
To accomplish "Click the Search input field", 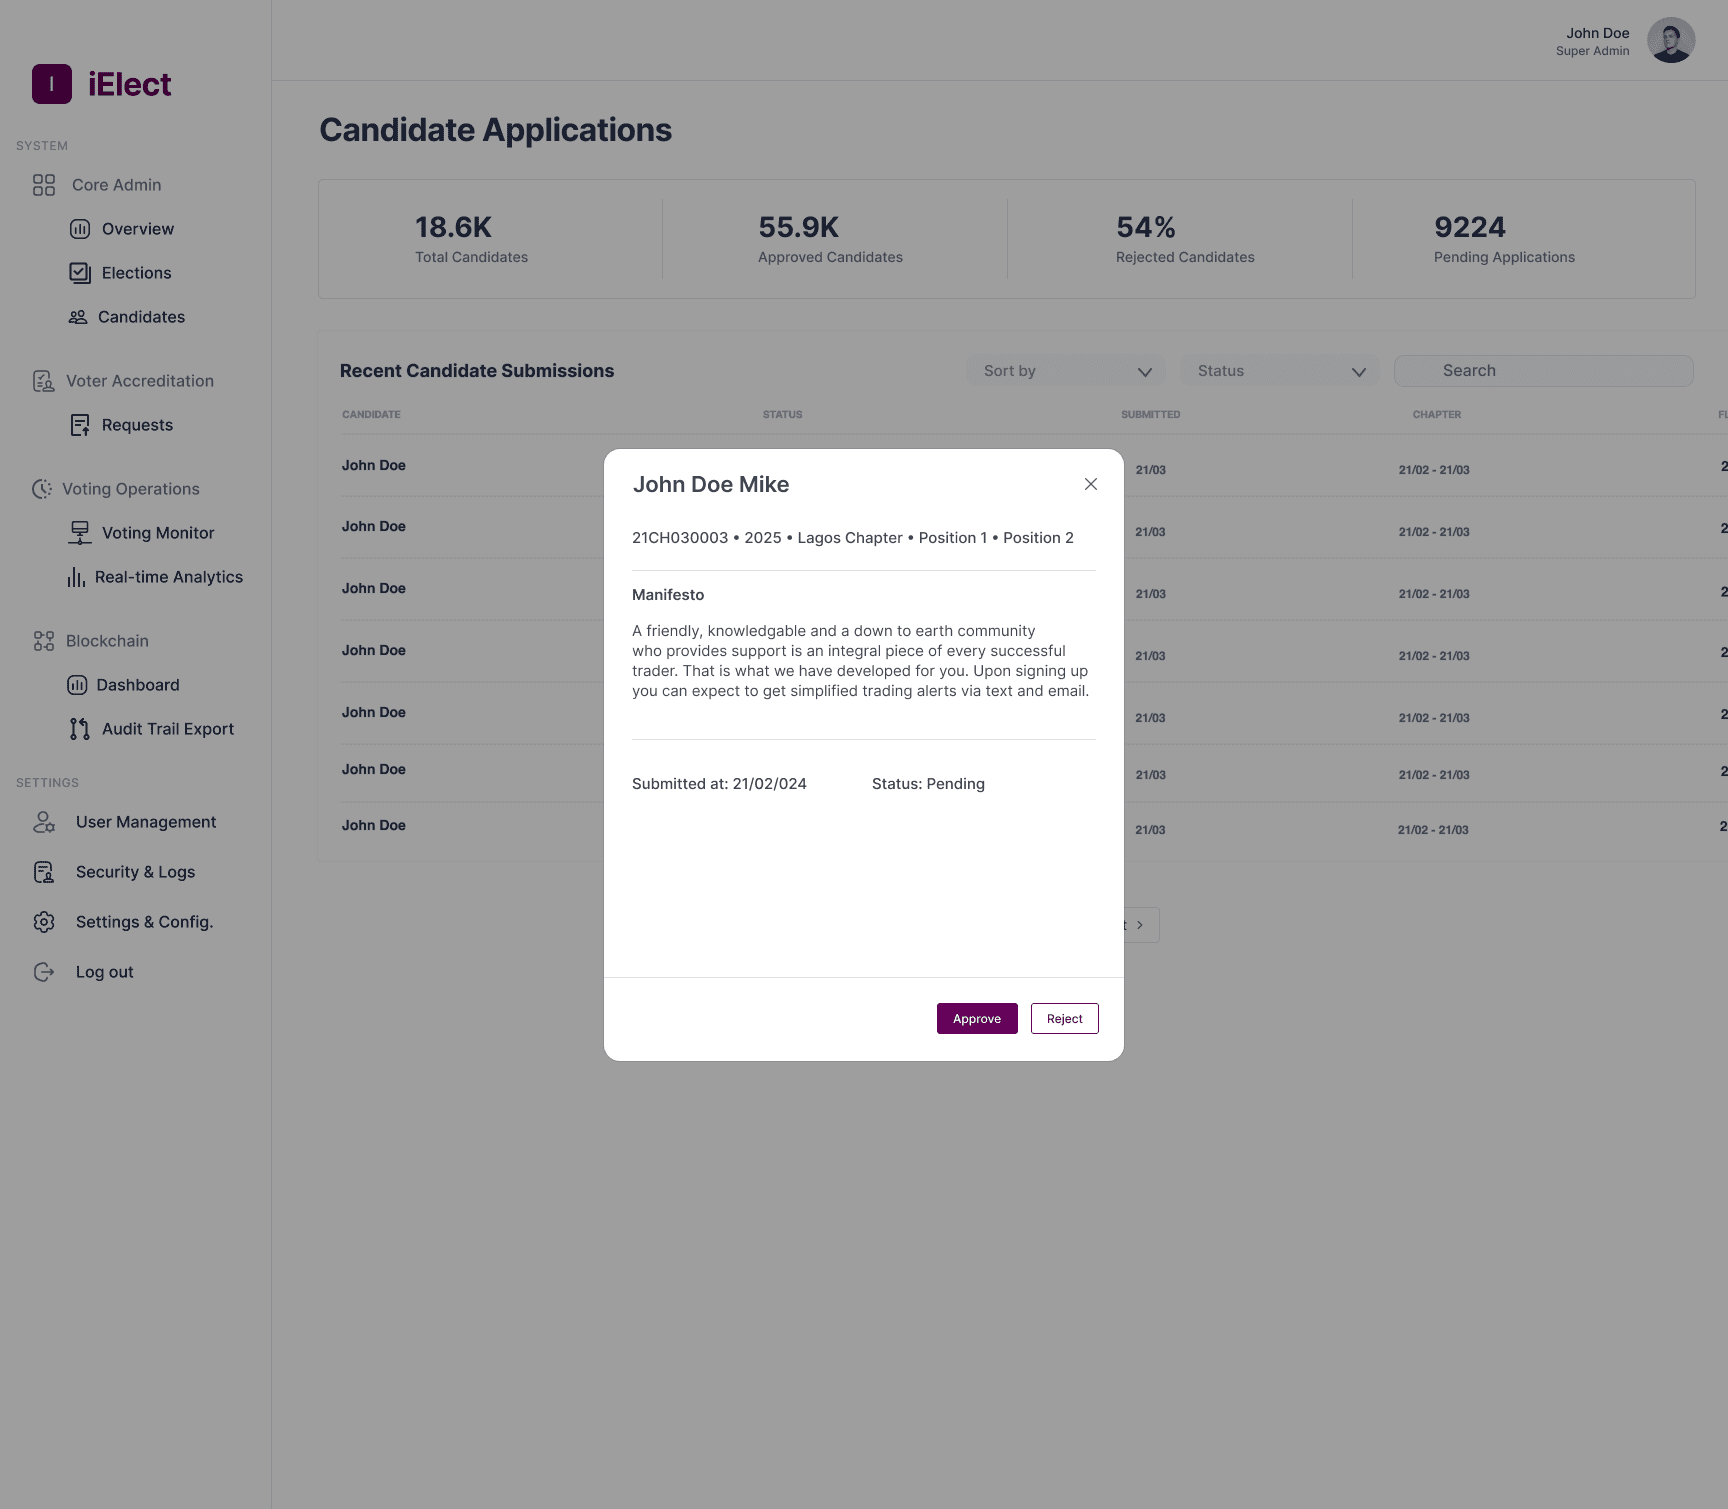I will tap(1543, 371).
